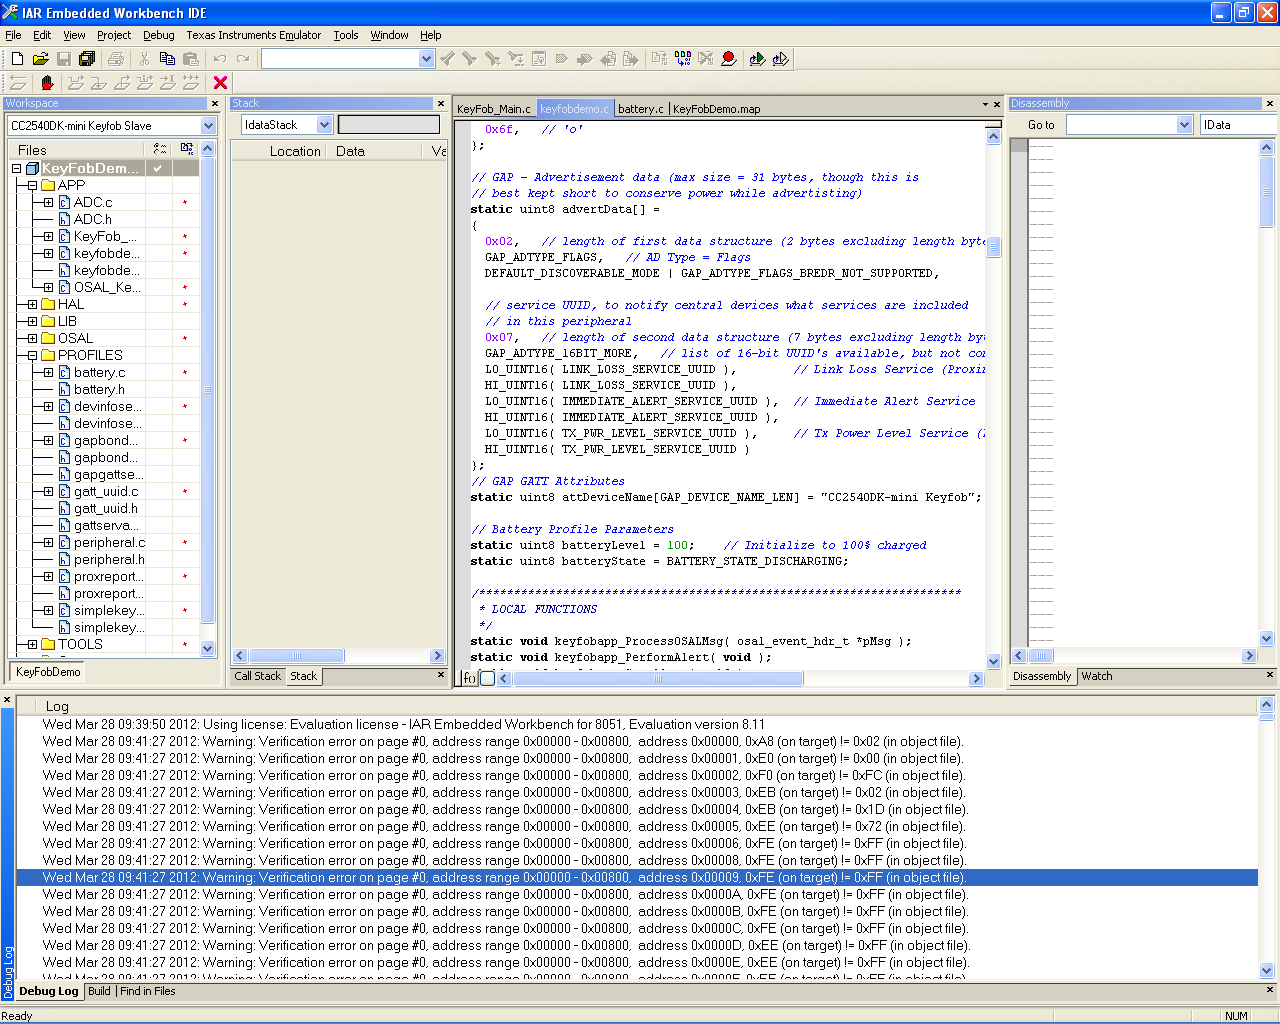
Task: Click the Download and Debug icon
Action: tap(757, 59)
